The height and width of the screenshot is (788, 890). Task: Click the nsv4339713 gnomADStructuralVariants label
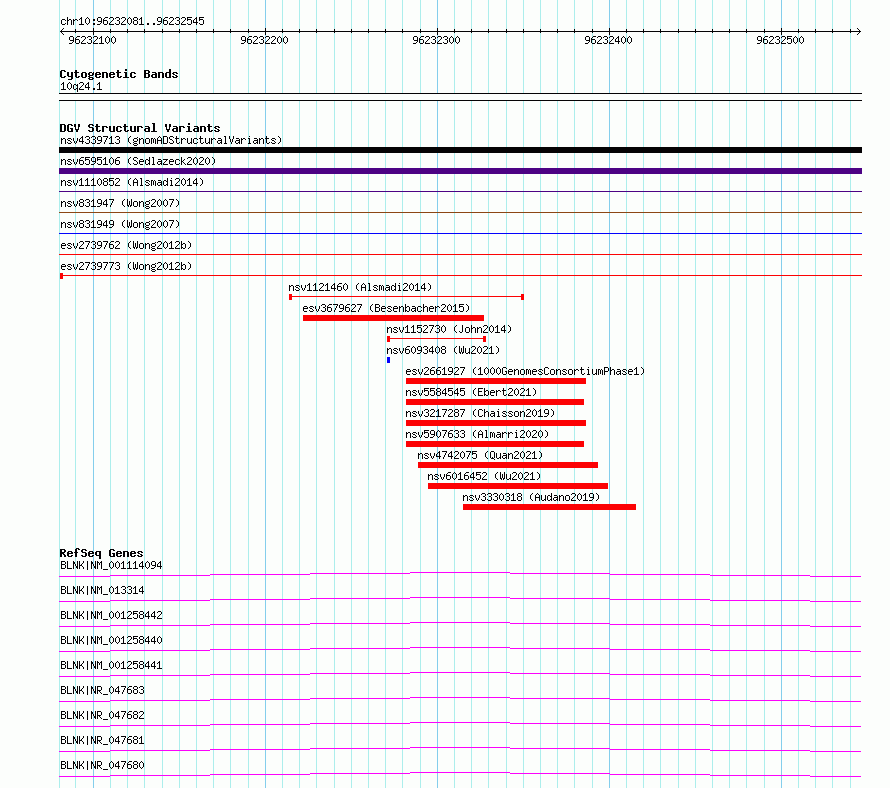[x=171, y=140]
